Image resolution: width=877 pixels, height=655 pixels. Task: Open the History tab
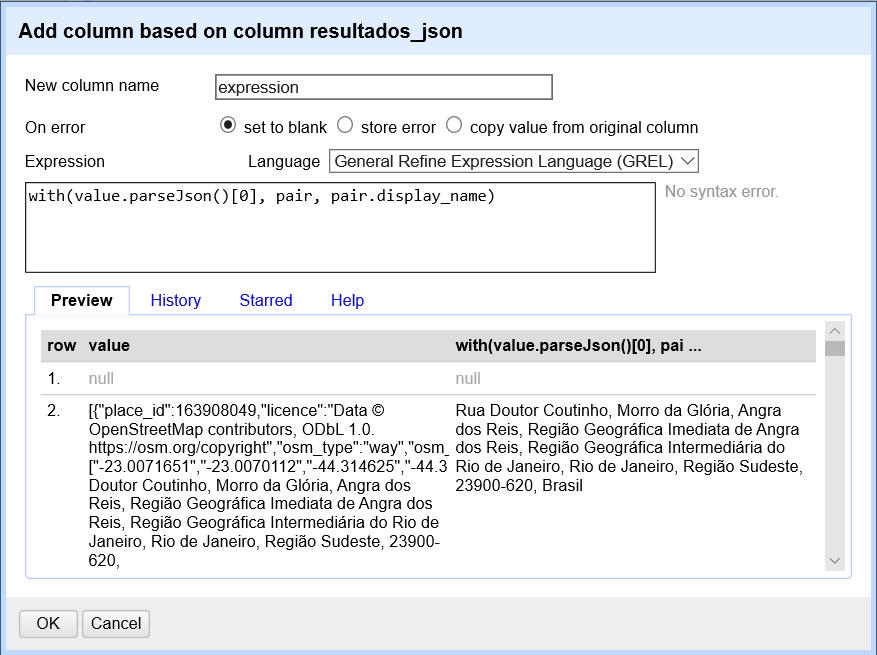[x=176, y=300]
